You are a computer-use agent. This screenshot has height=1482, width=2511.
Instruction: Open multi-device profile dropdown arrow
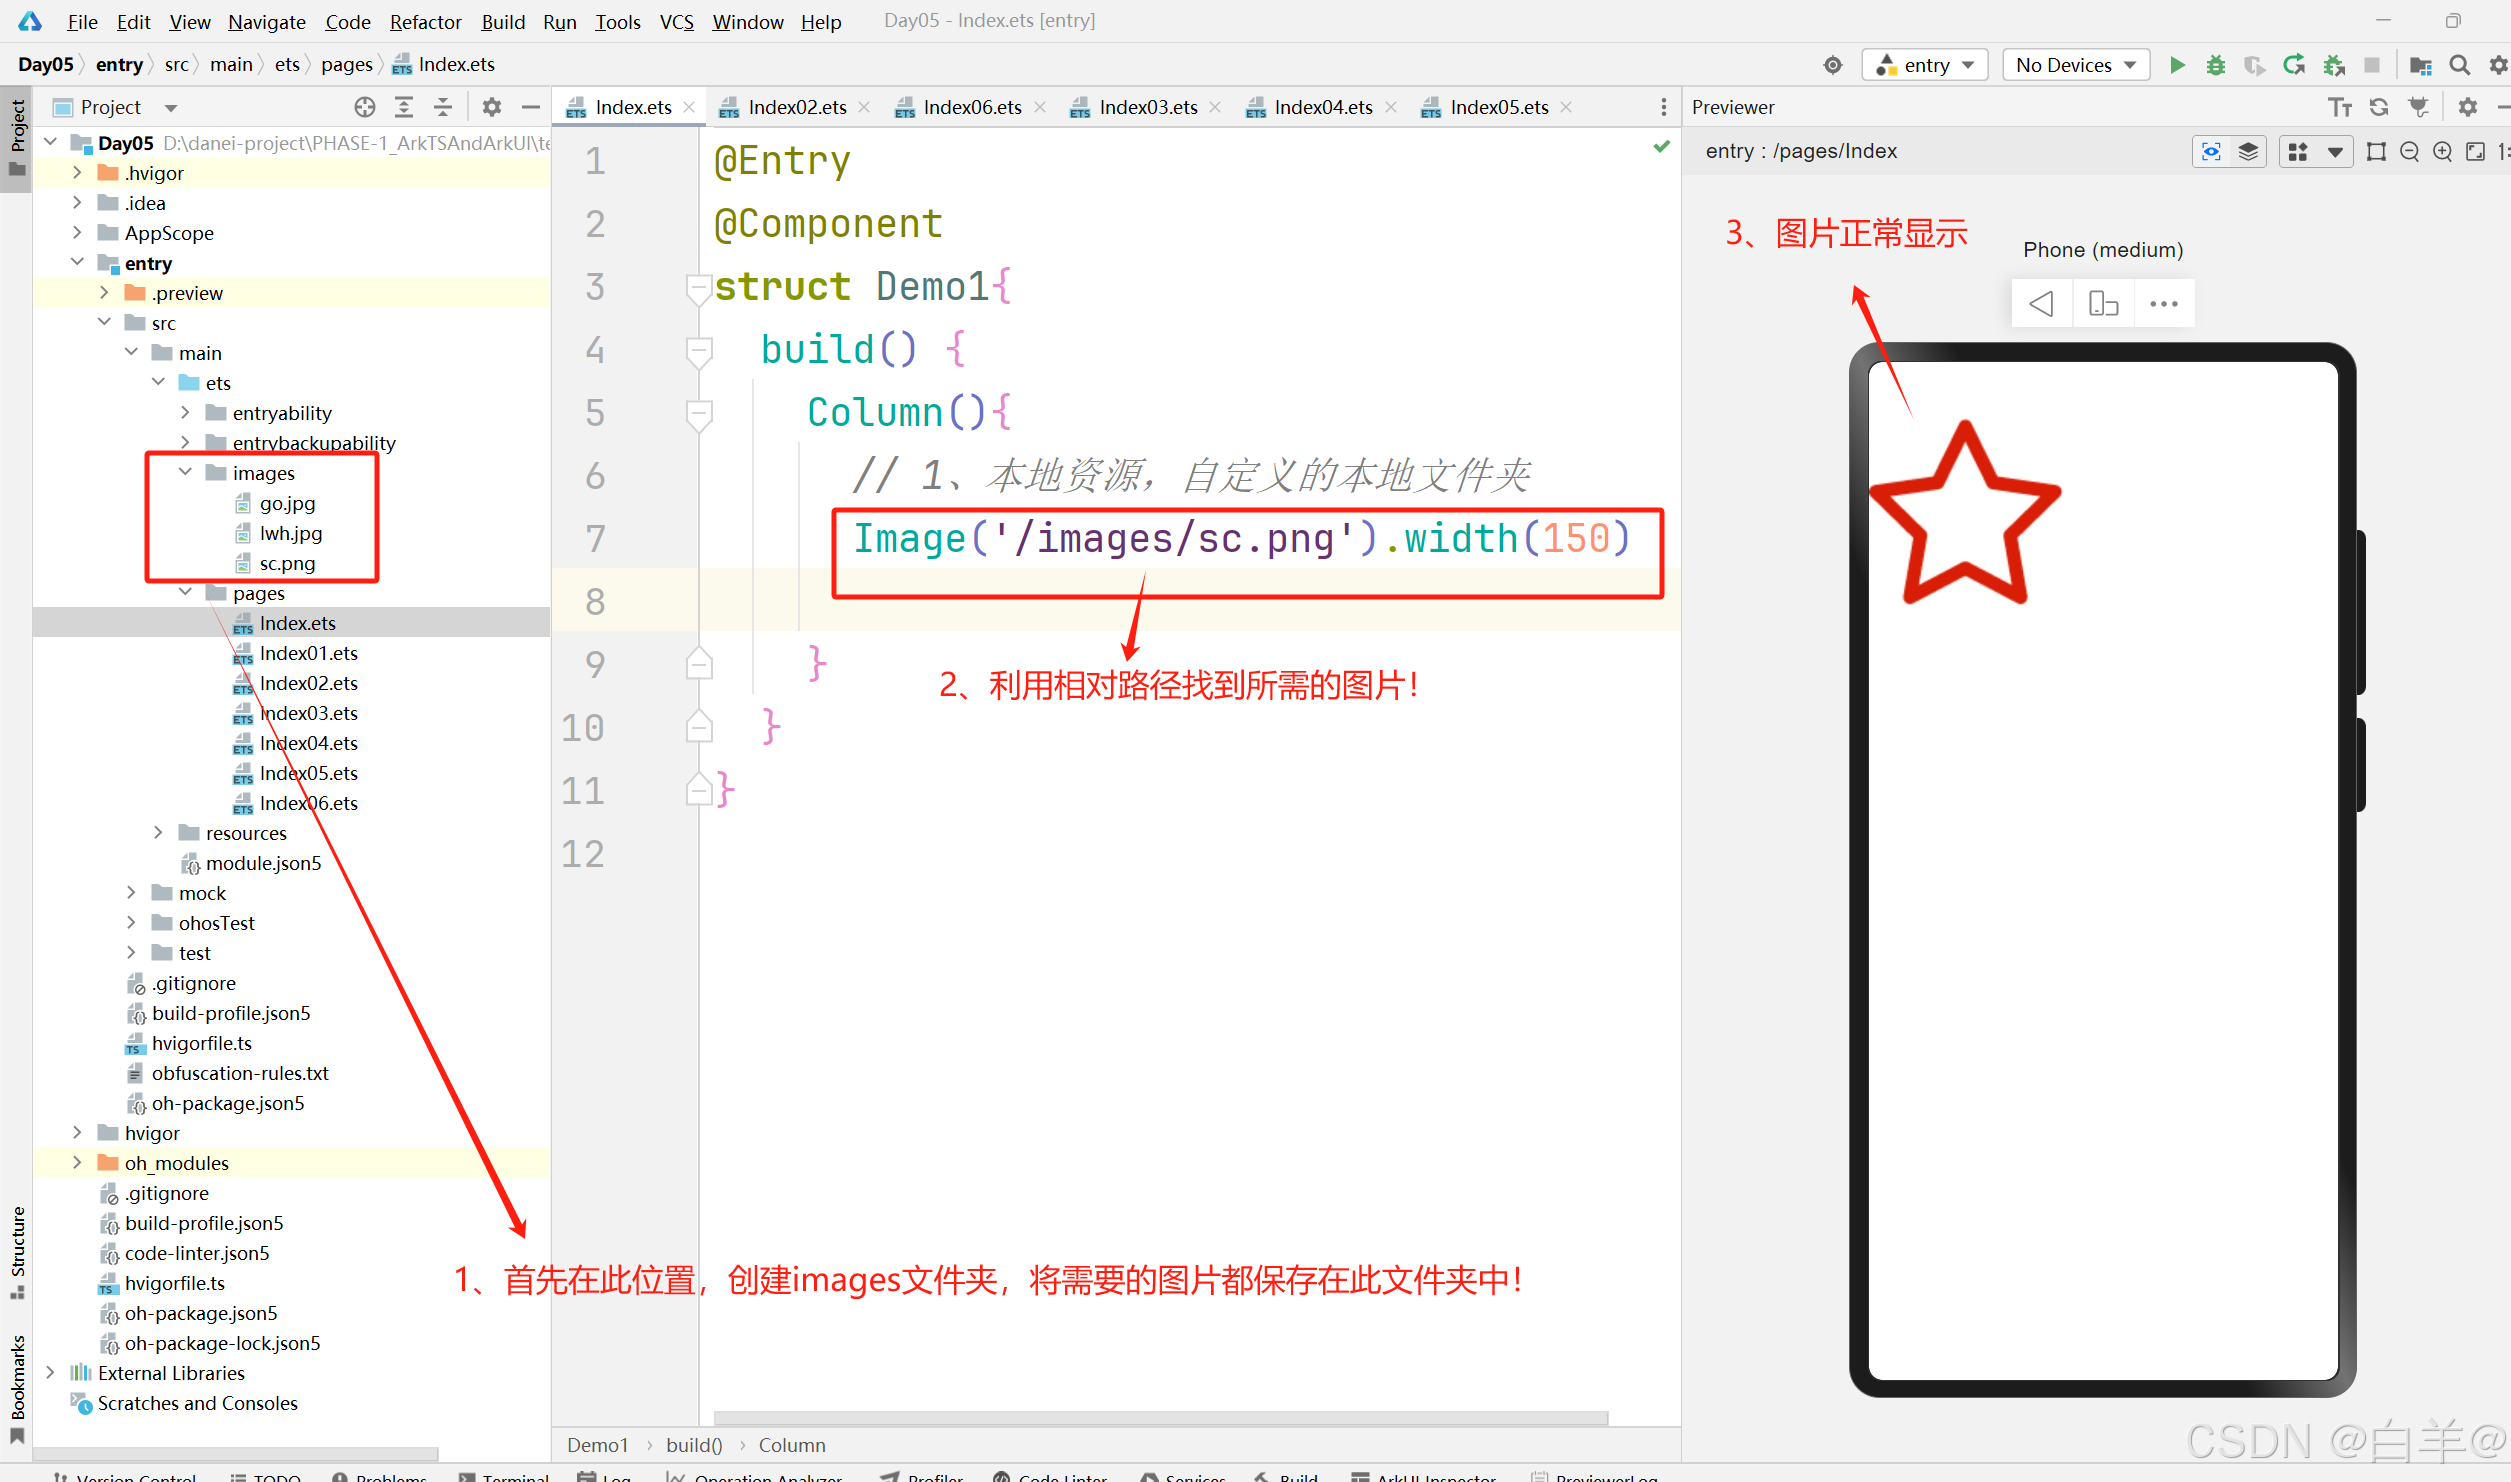pyautogui.click(x=2335, y=151)
